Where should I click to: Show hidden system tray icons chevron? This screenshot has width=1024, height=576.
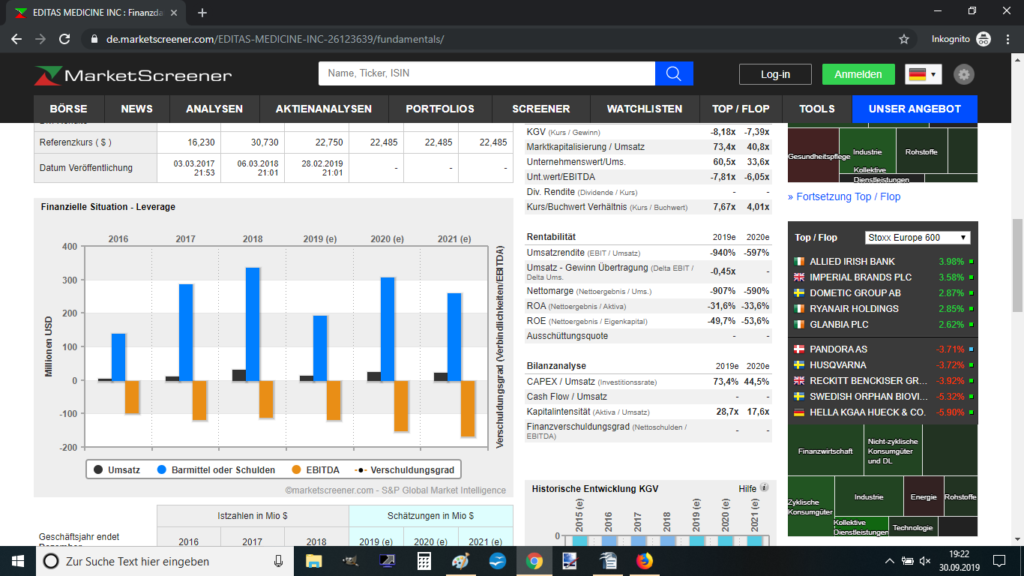(x=889, y=561)
